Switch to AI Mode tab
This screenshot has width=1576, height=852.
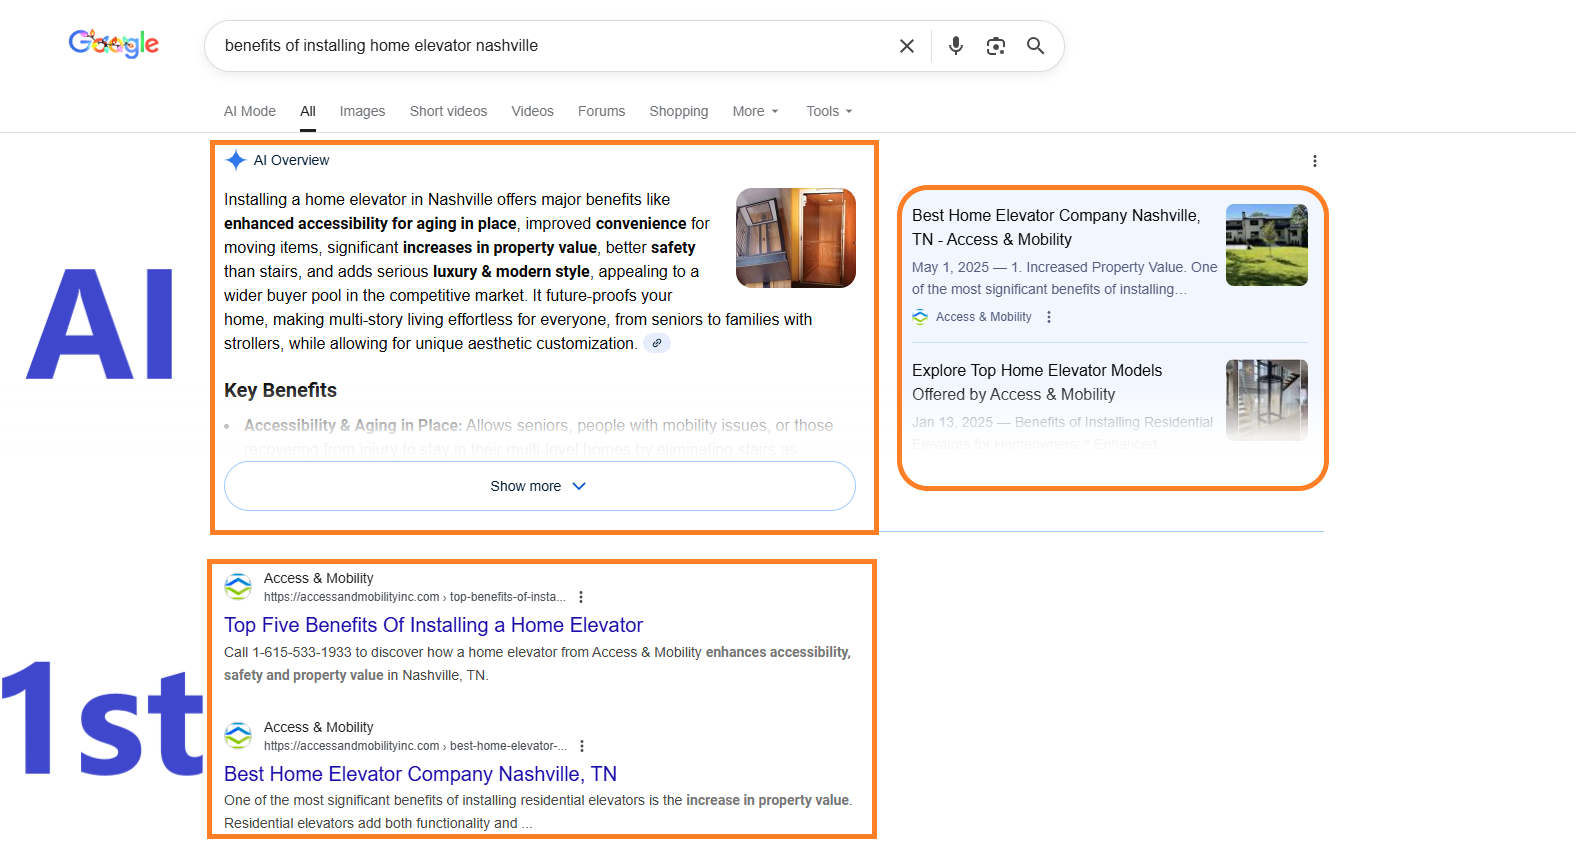click(x=250, y=111)
